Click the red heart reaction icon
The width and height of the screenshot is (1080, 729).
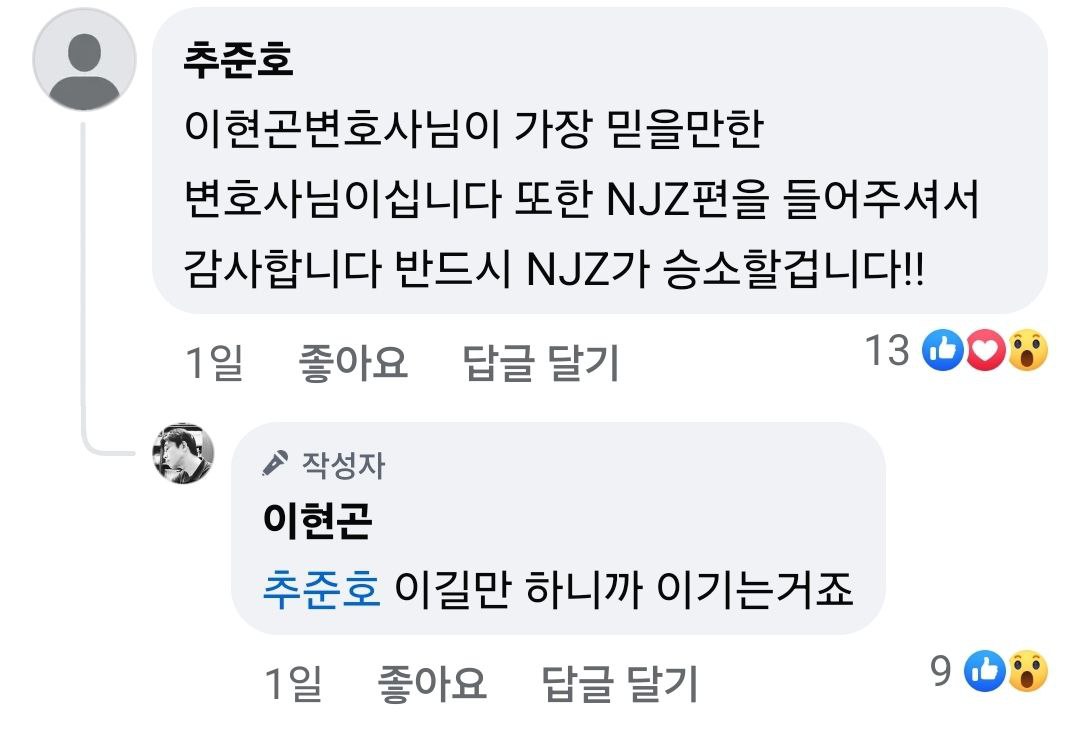tap(986, 350)
